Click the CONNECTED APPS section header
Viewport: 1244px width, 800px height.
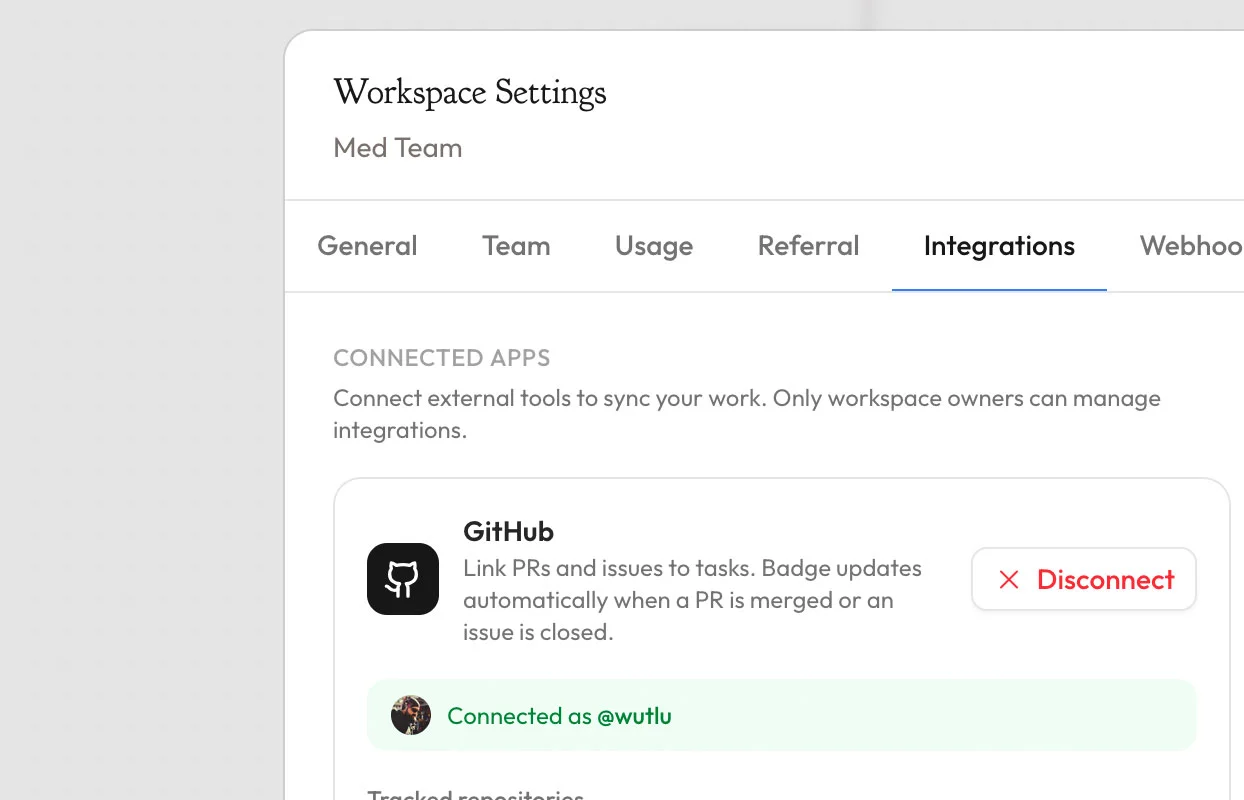[x=442, y=357]
